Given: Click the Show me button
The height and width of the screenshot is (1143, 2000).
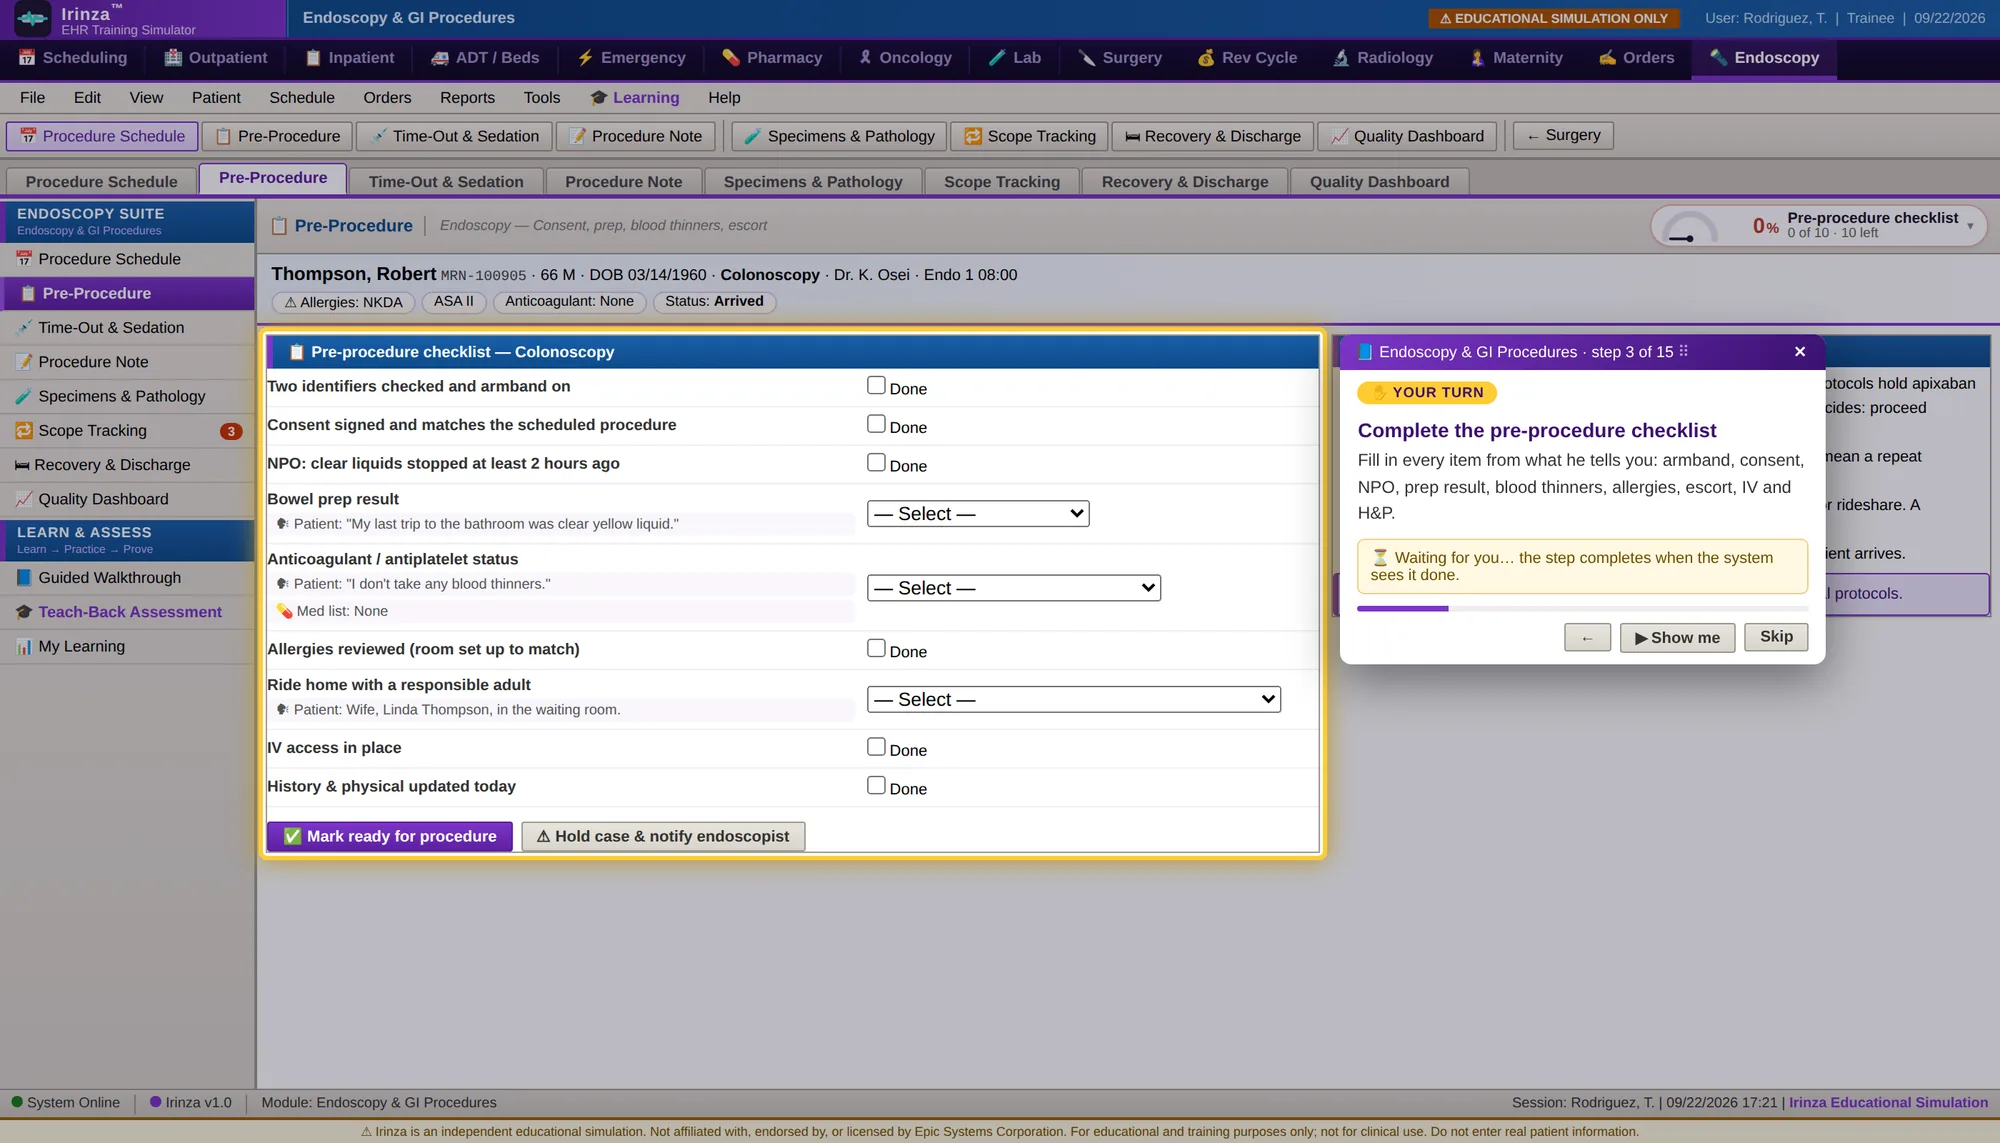Looking at the screenshot, I should click(x=1677, y=638).
